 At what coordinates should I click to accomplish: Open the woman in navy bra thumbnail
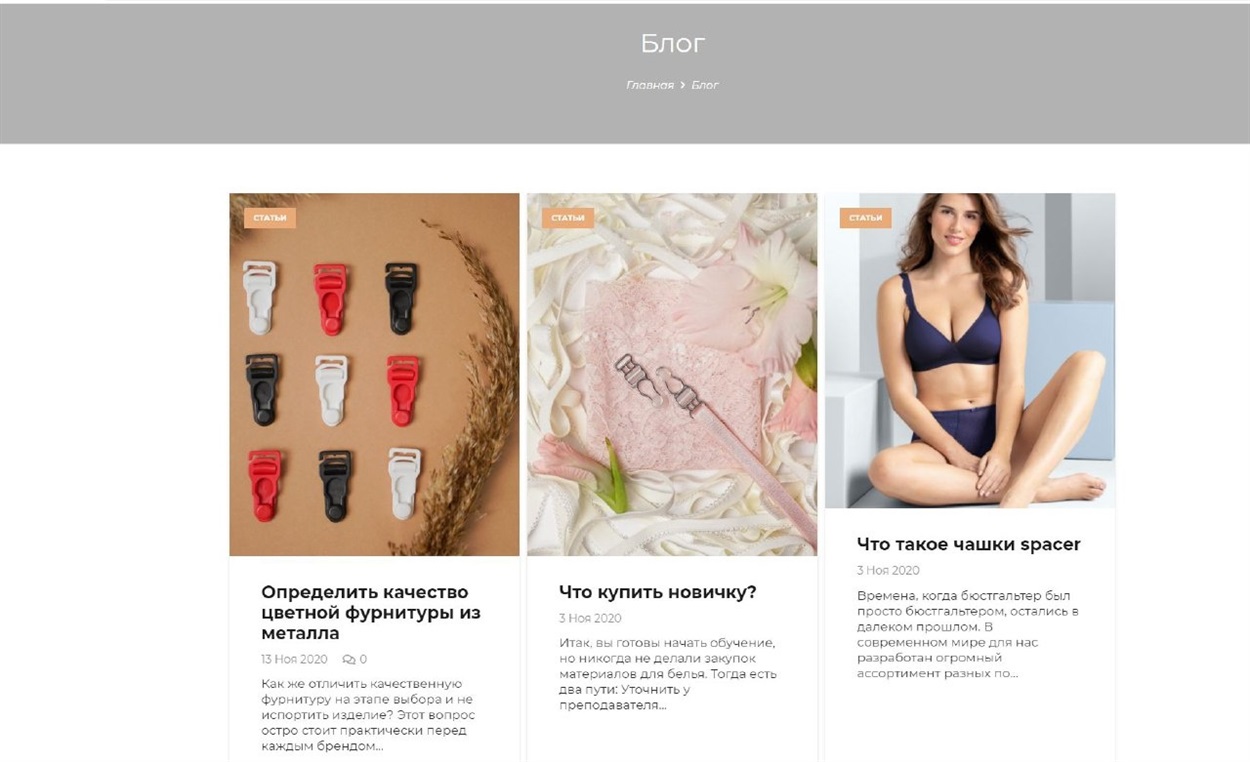[970, 350]
